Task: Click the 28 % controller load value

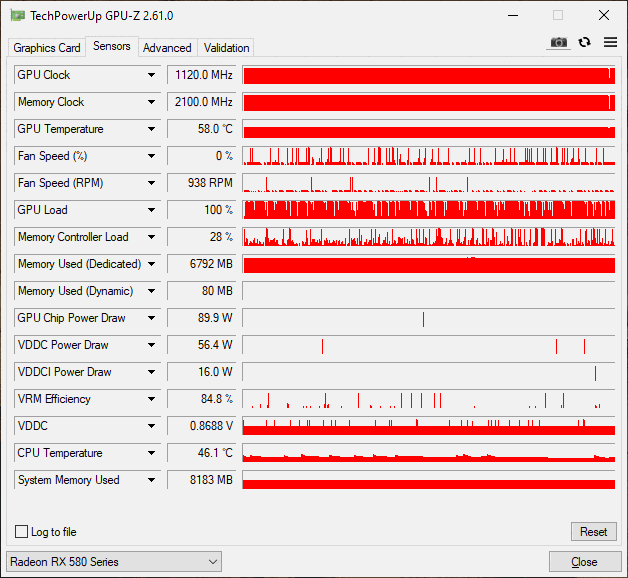Action: pyautogui.click(x=201, y=237)
